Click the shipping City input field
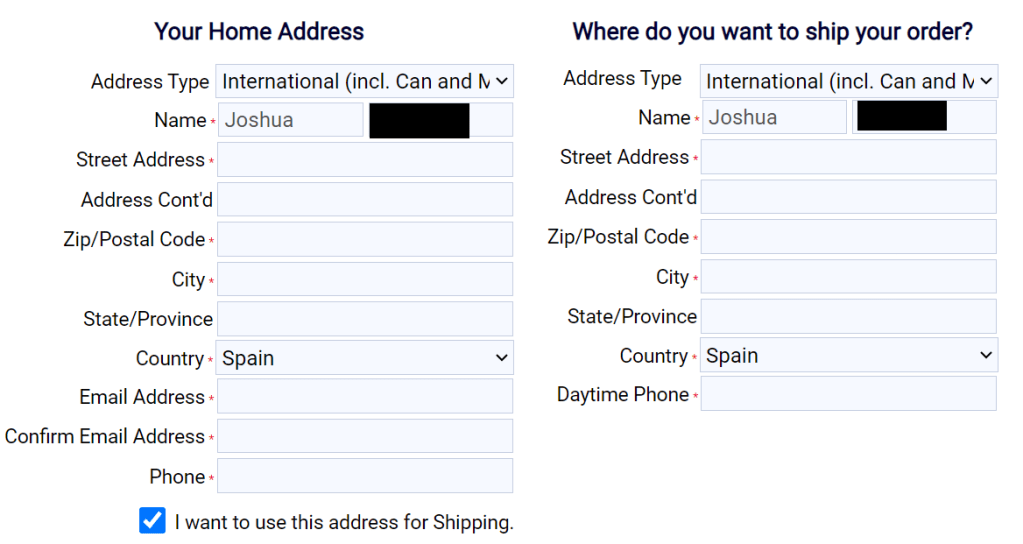The image size is (1023, 544). pyautogui.click(x=849, y=277)
